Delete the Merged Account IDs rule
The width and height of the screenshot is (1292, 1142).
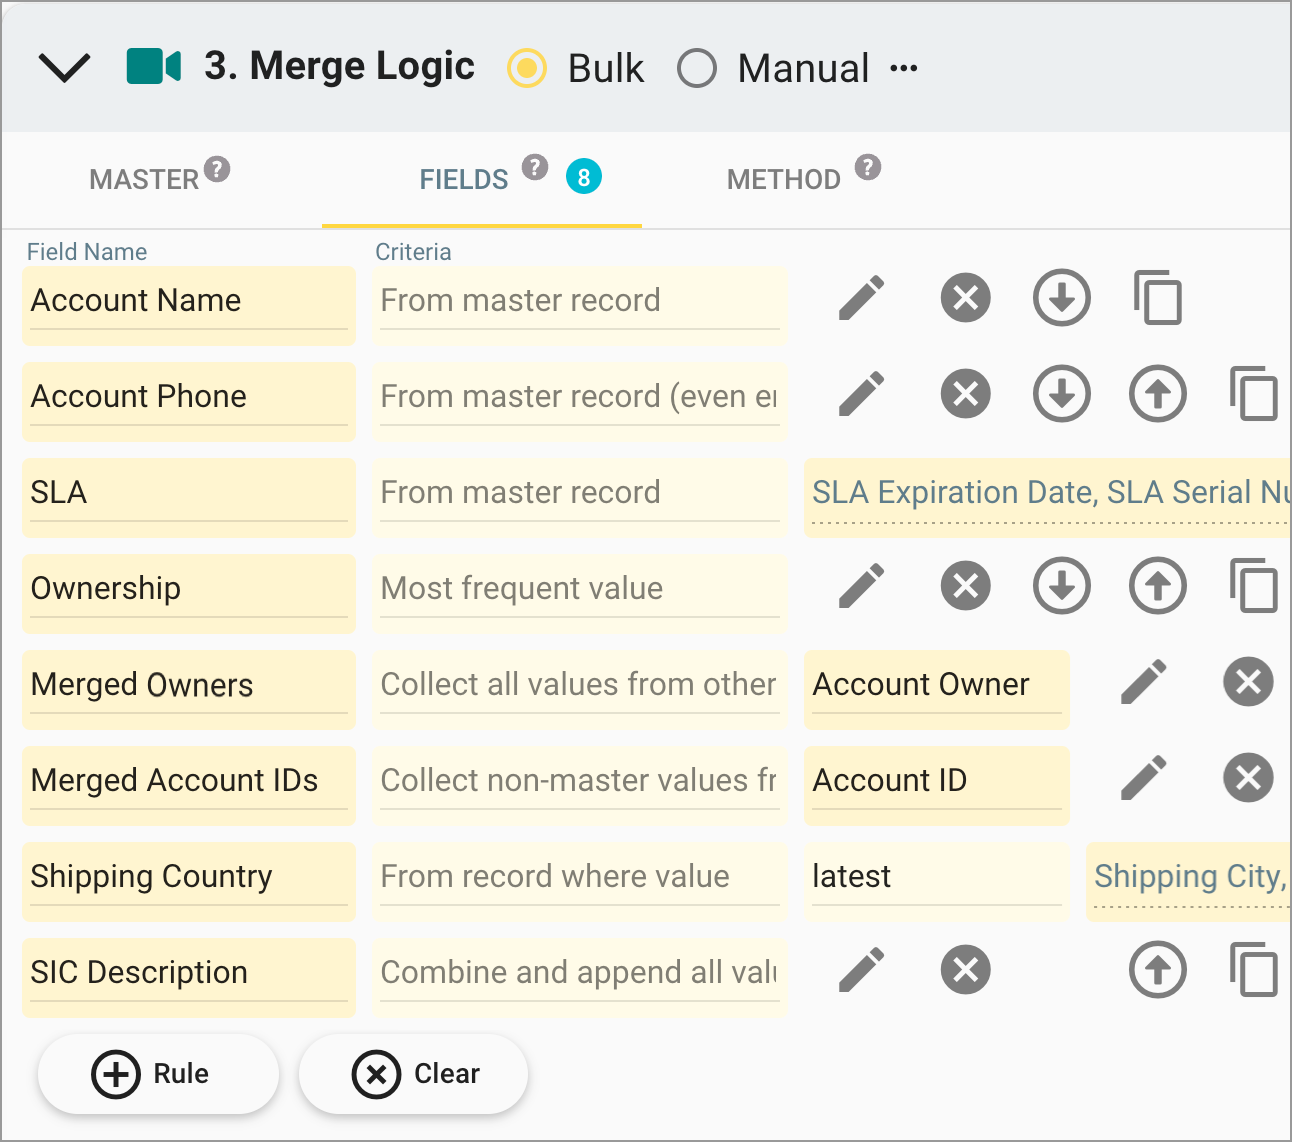[1248, 778]
